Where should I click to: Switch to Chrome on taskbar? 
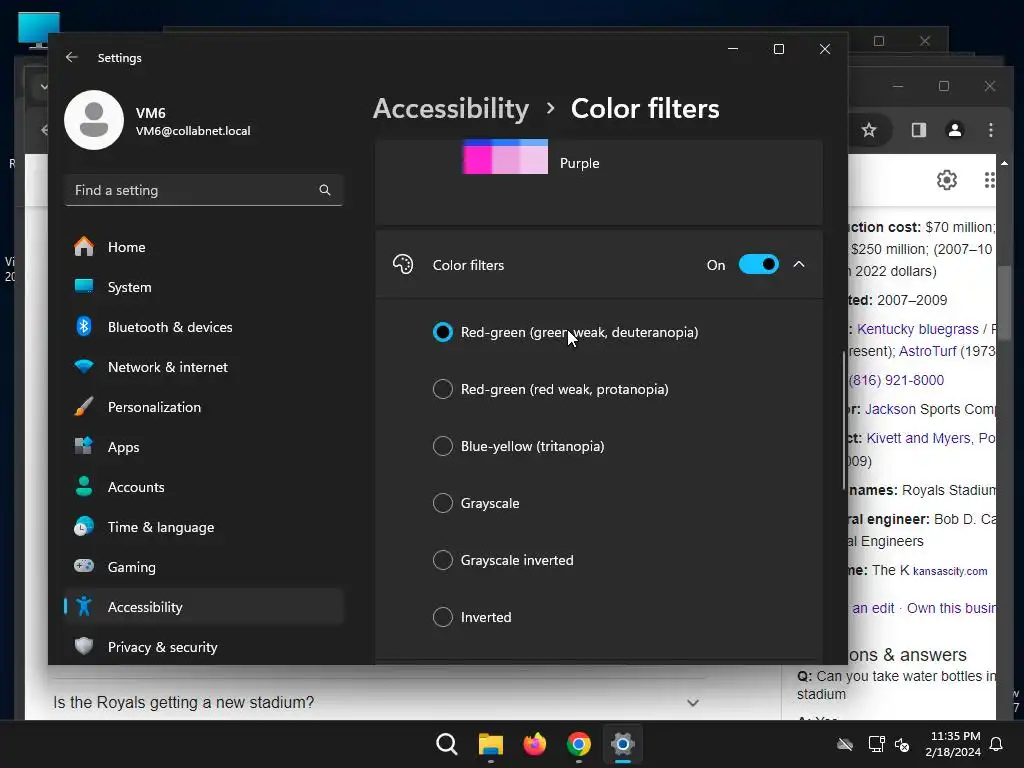(579, 744)
